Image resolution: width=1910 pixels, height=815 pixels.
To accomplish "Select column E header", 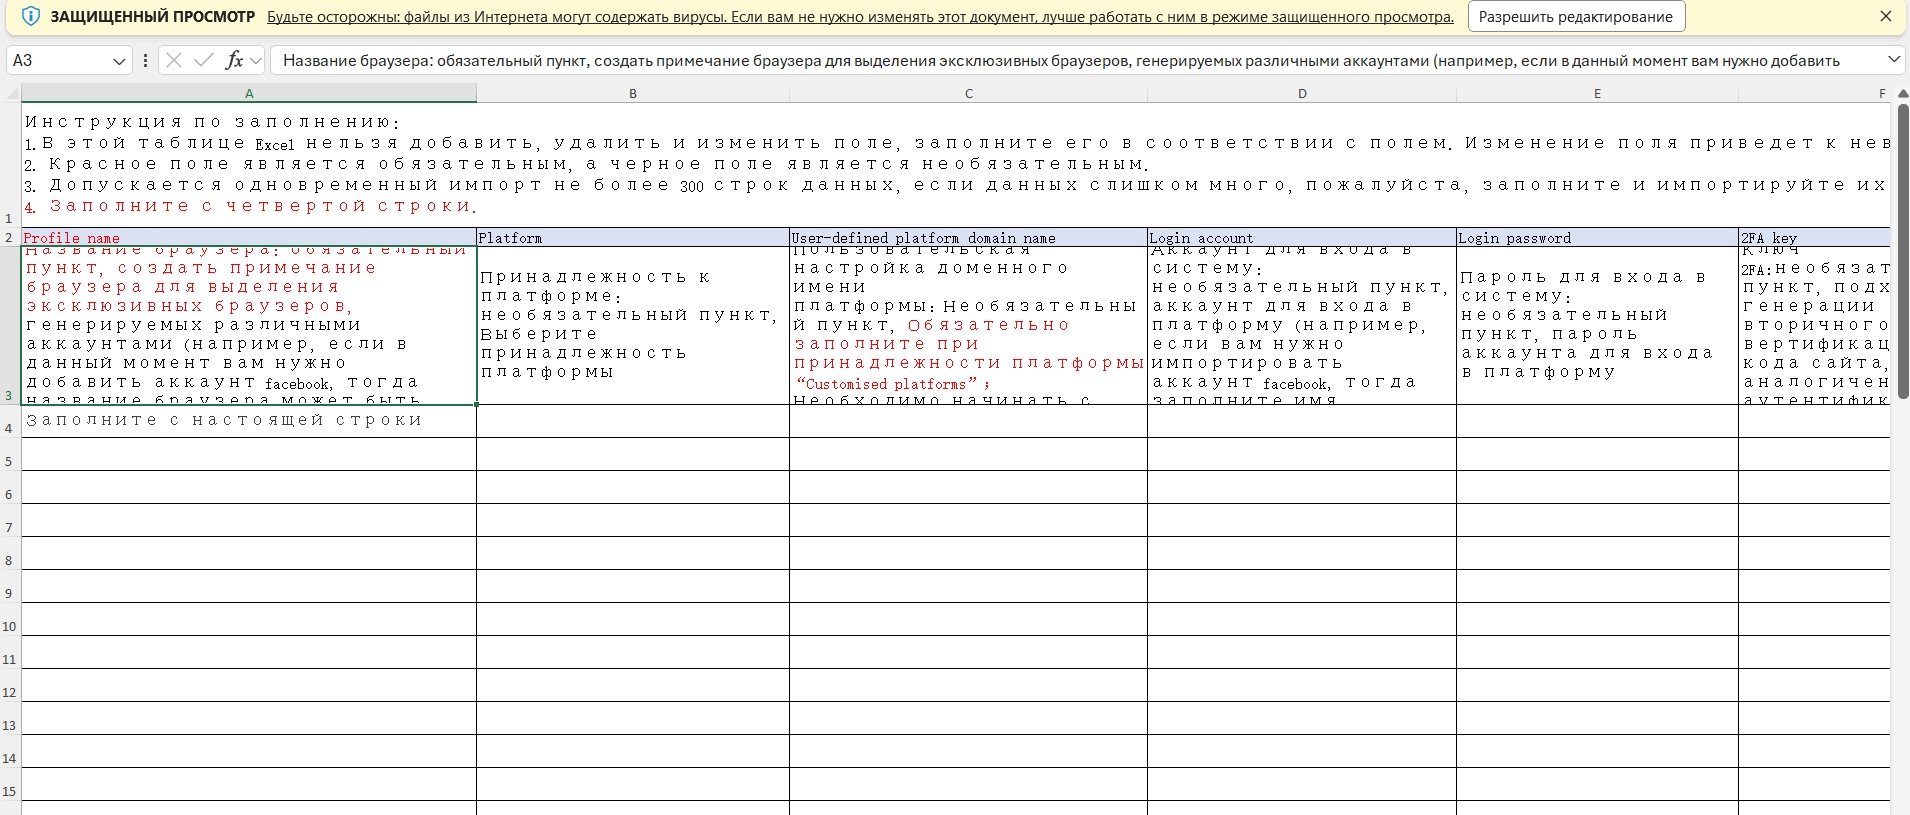I will pos(1597,93).
